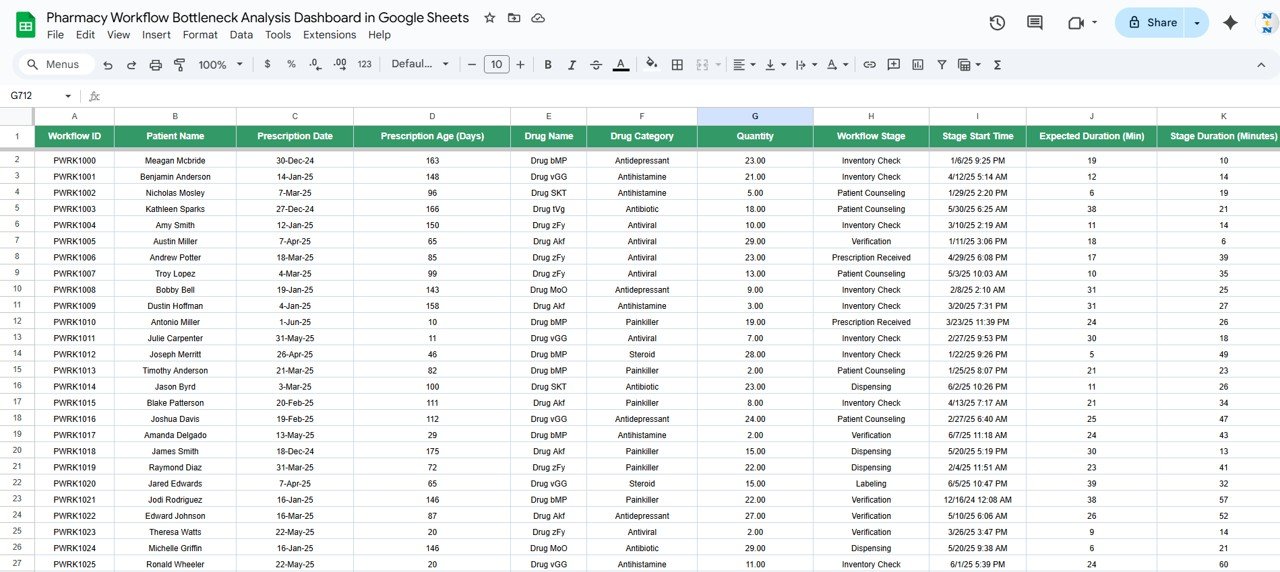
Task: Open the comments panel icon
Action: coord(1035,23)
